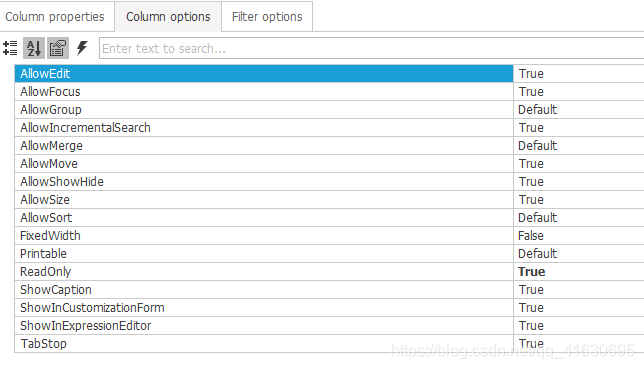Viewport: 644px width, 369px height.
Task: Select the Printable property row
Action: [x=264, y=254]
